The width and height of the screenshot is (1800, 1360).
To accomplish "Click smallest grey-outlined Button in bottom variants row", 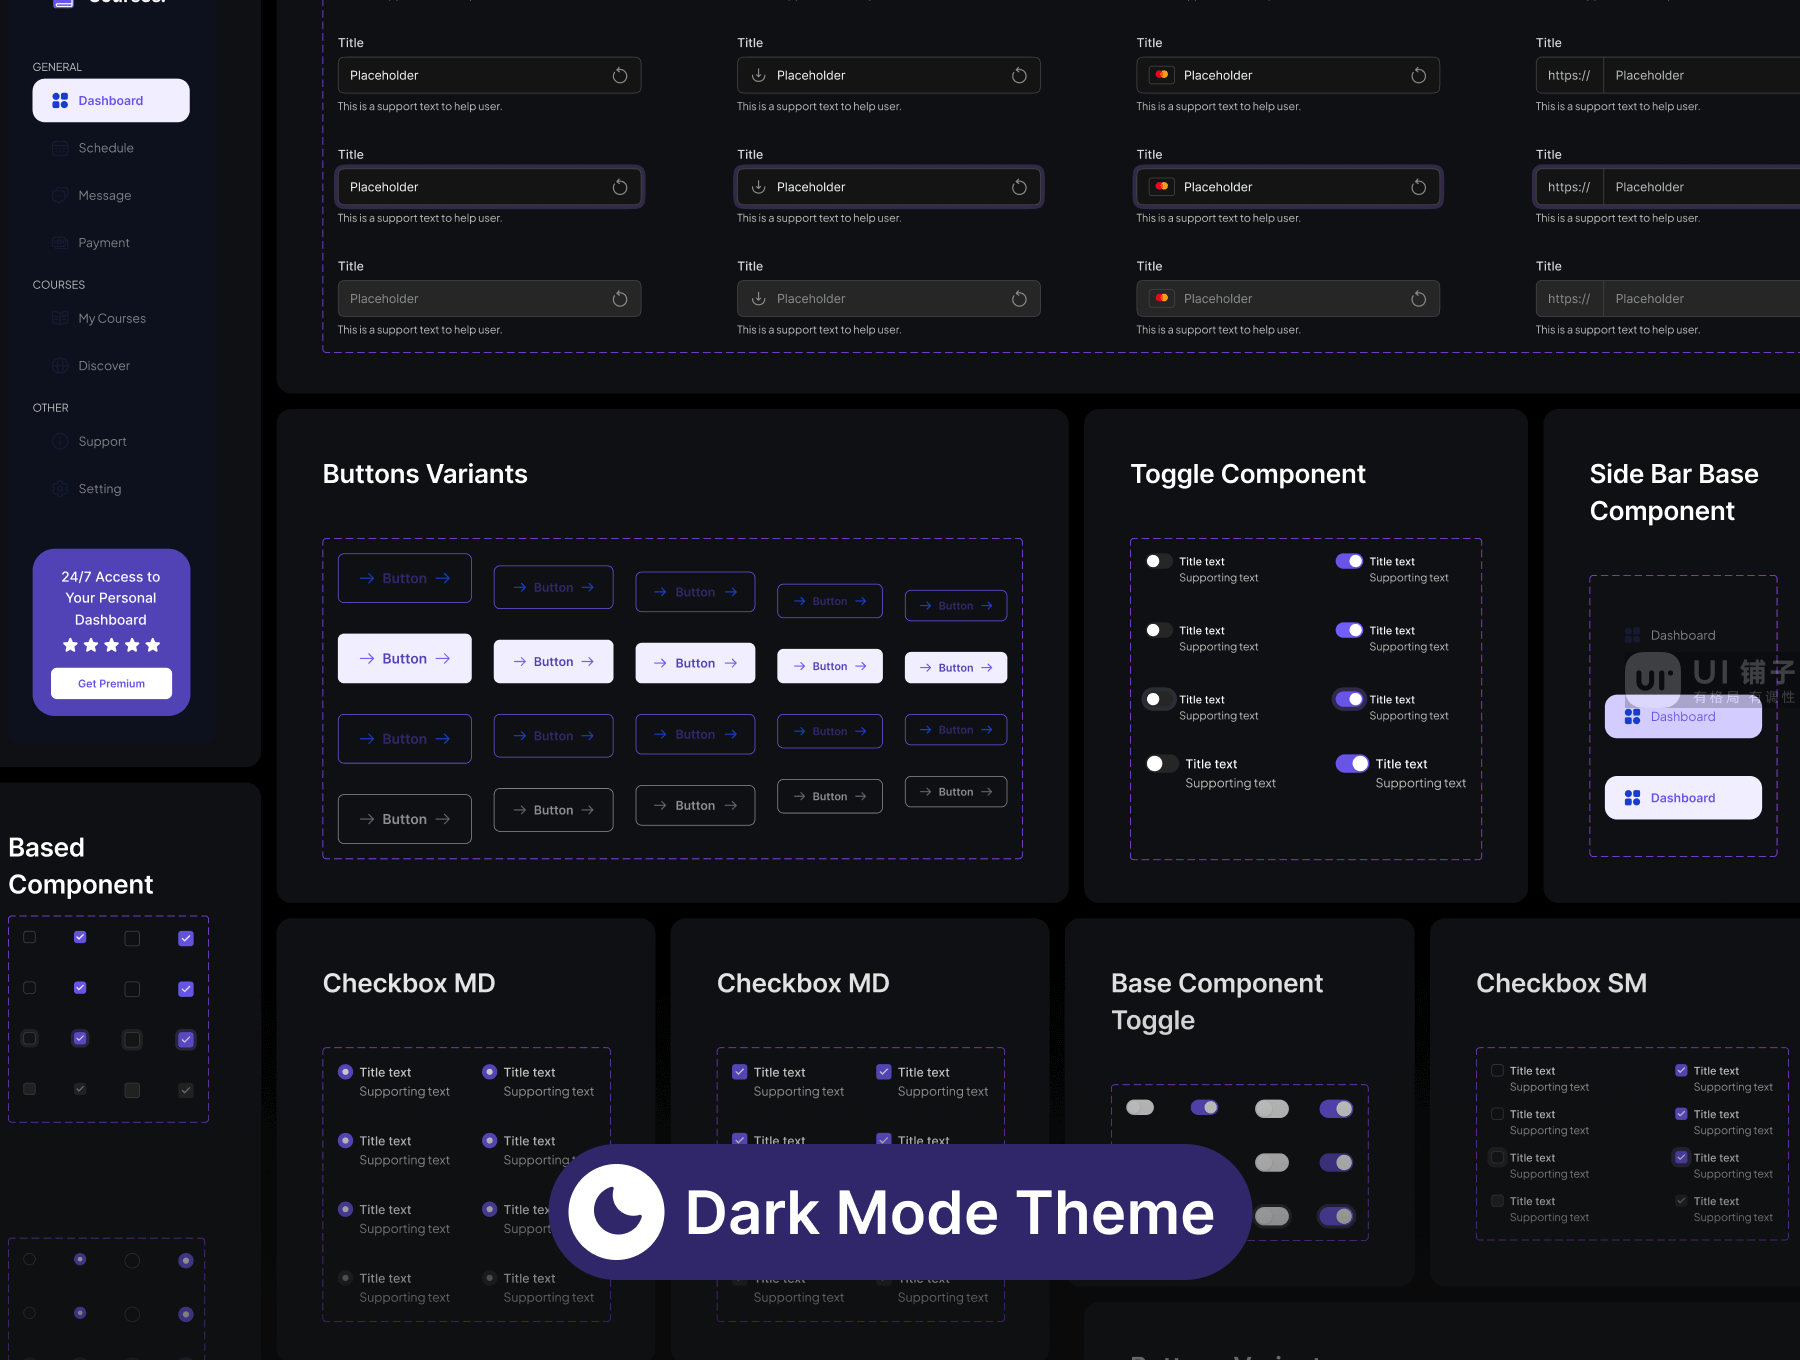I will (x=956, y=792).
